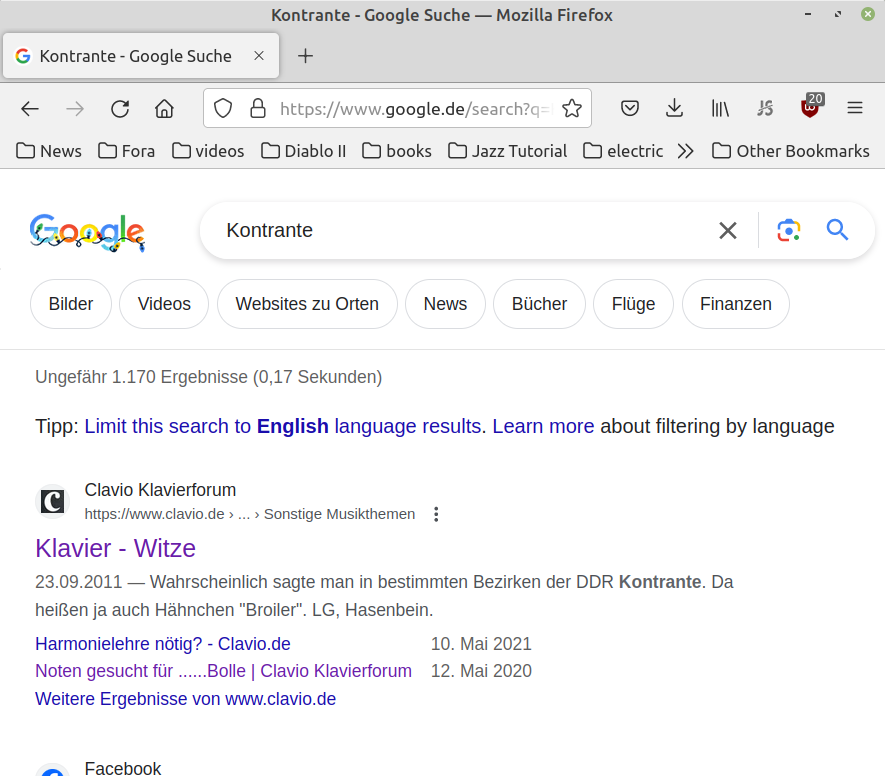The width and height of the screenshot is (885, 776).
Task: Click Limit this search to English link
Action: 282,426
